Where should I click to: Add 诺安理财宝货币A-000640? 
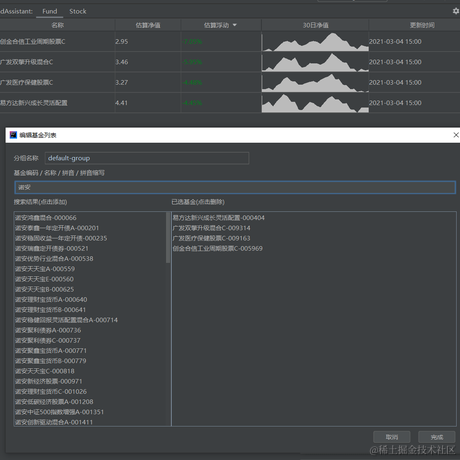[51, 300]
